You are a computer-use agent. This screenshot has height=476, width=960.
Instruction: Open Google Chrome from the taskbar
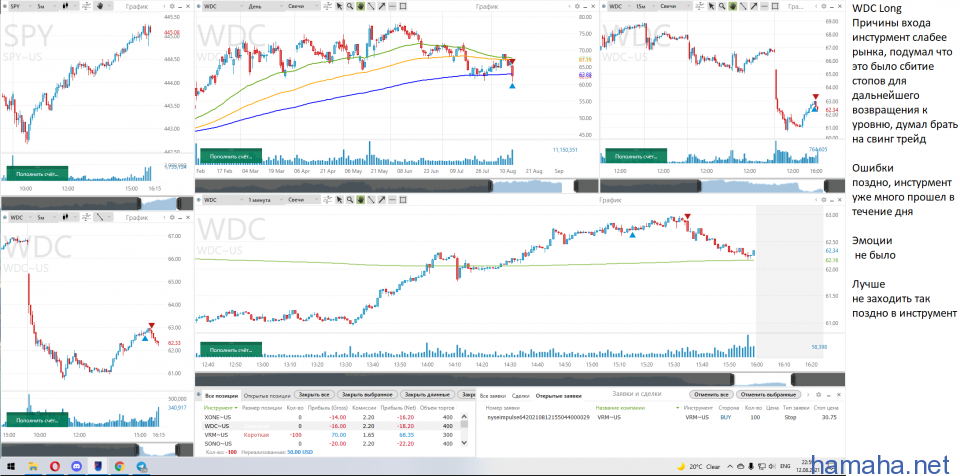(x=119, y=466)
